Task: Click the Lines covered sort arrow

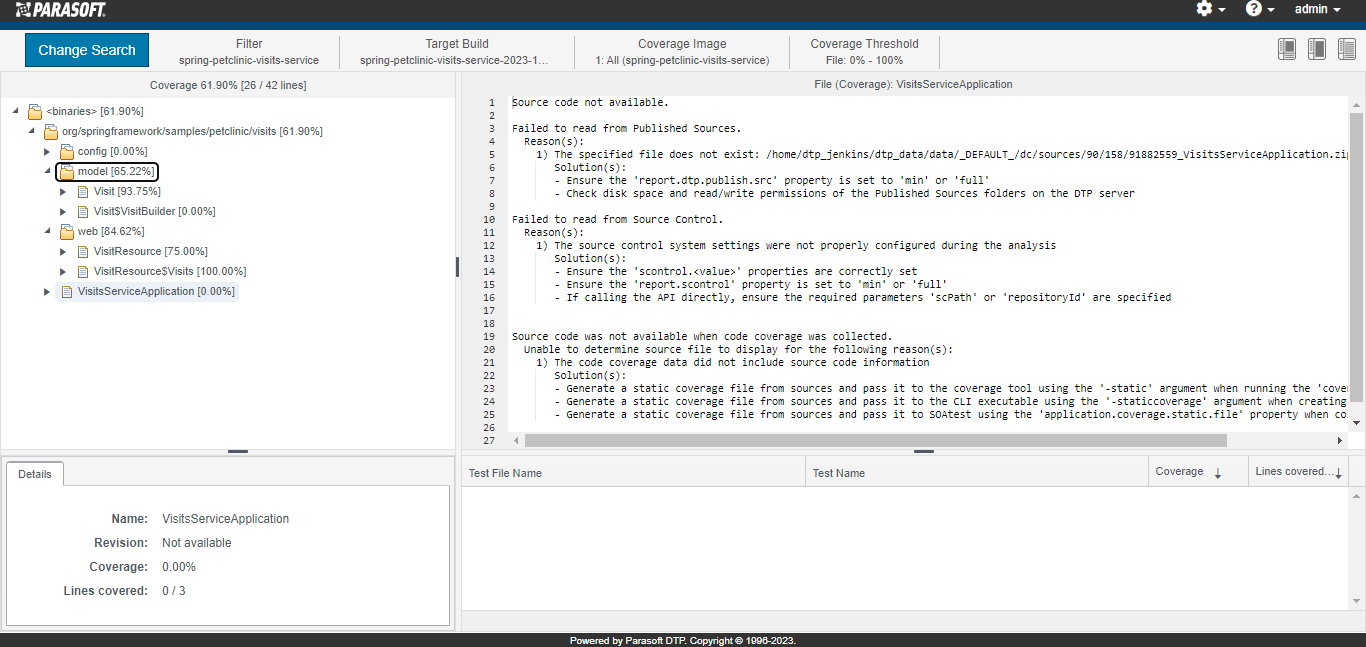Action: [x=1338, y=473]
